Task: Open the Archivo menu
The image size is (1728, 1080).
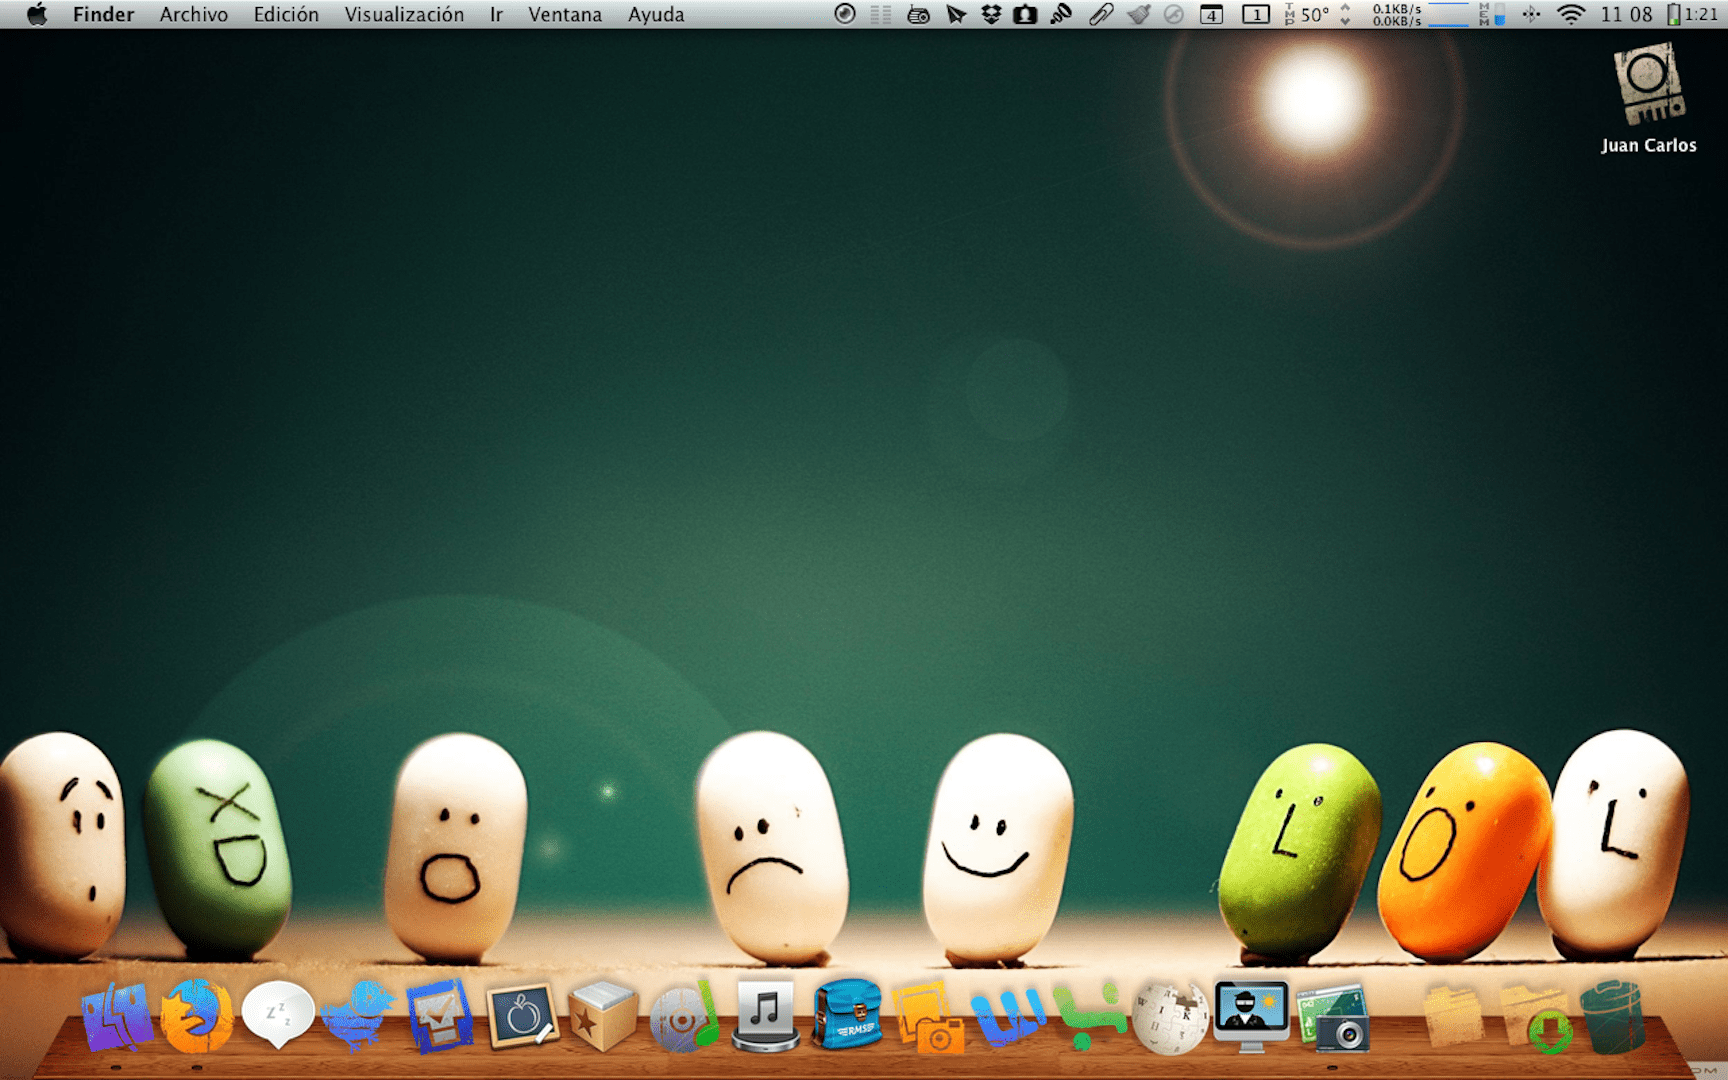Action: [x=193, y=14]
